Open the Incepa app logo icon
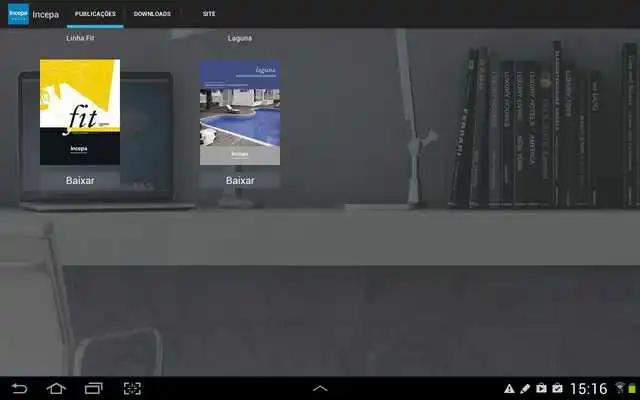The image size is (640, 400). [18, 14]
